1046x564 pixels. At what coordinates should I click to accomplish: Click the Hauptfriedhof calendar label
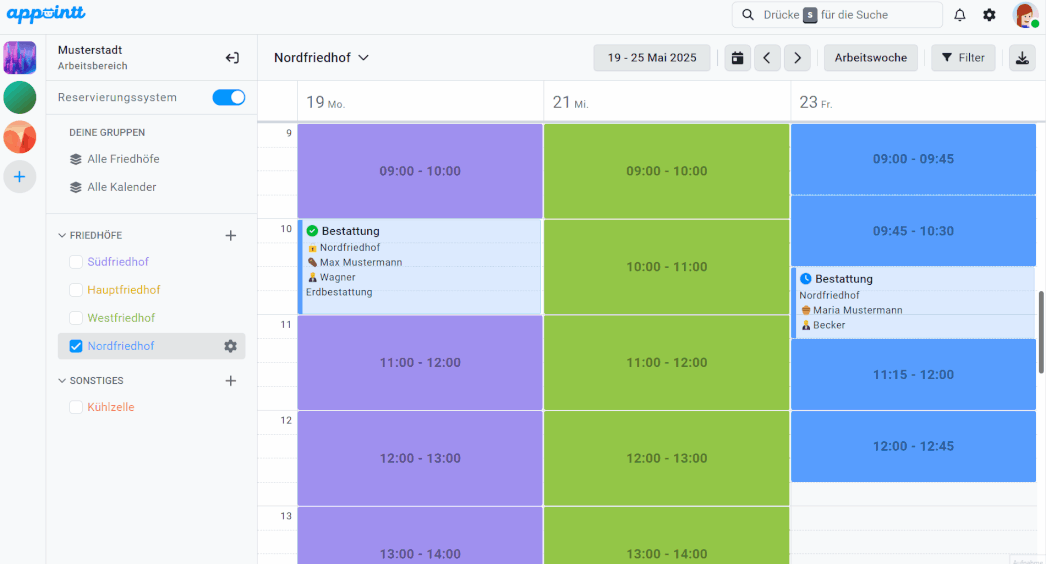click(124, 290)
